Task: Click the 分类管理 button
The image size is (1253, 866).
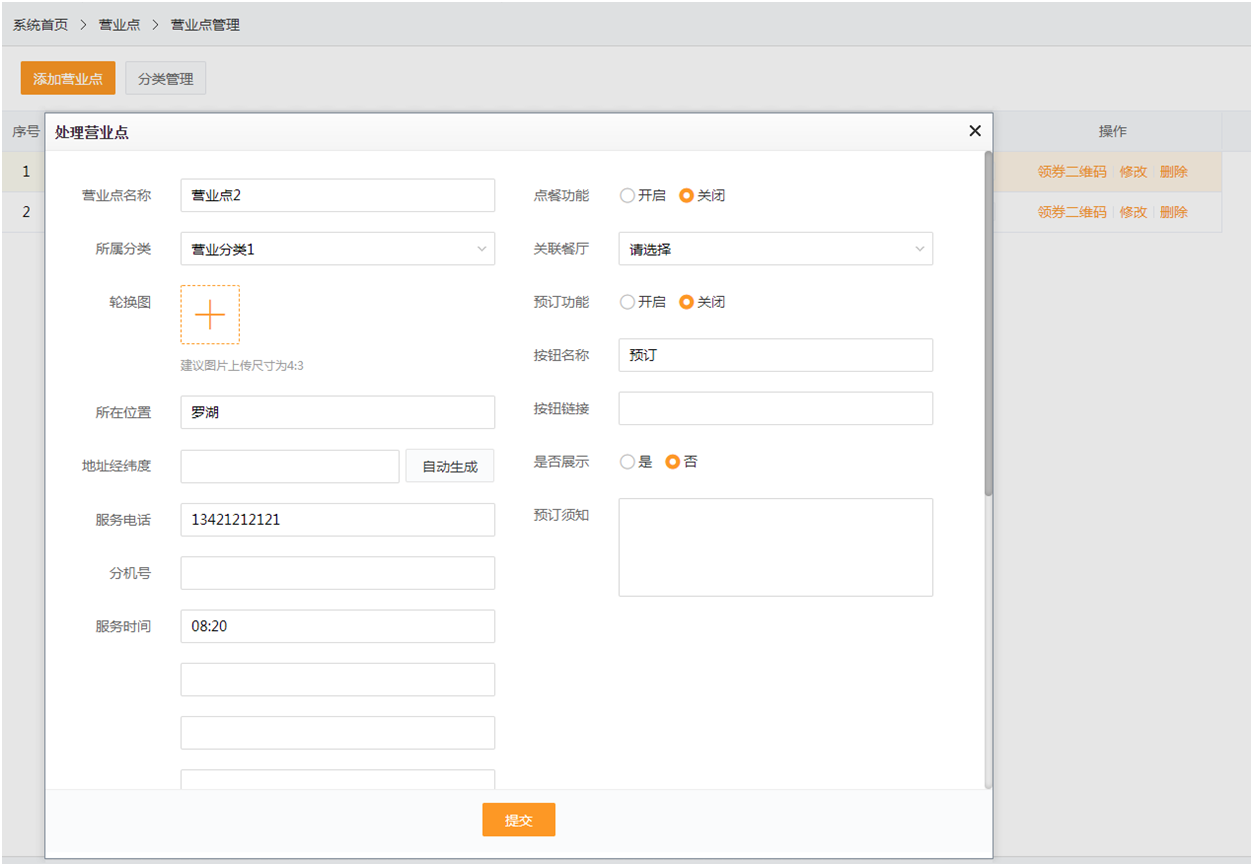Action: 166,79
